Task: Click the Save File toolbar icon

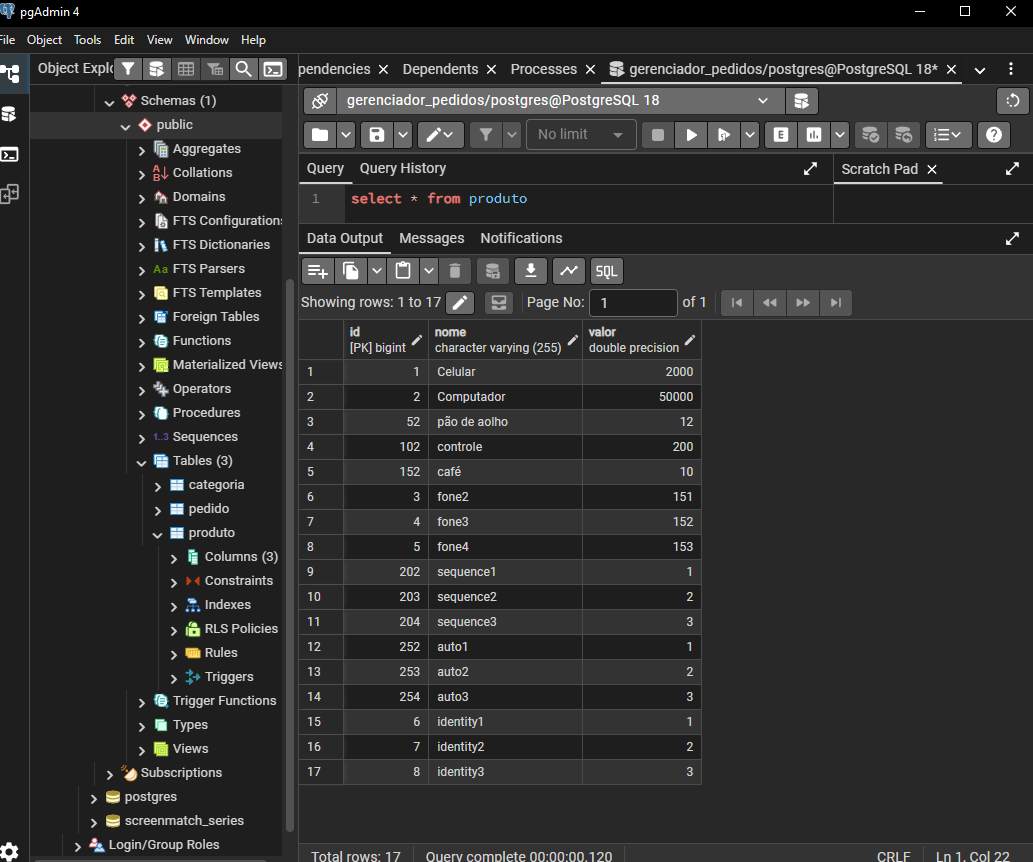Action: (x=377, y=135)
